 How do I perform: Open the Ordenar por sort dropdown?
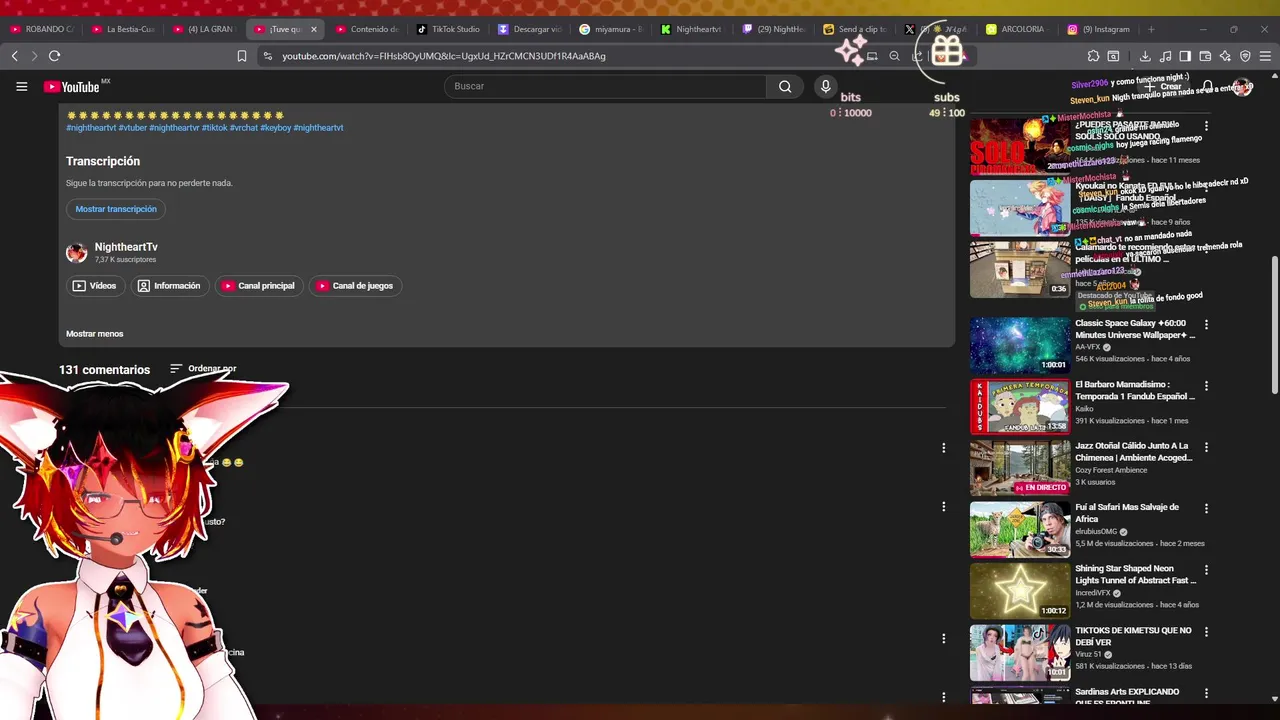coord(203,369)
